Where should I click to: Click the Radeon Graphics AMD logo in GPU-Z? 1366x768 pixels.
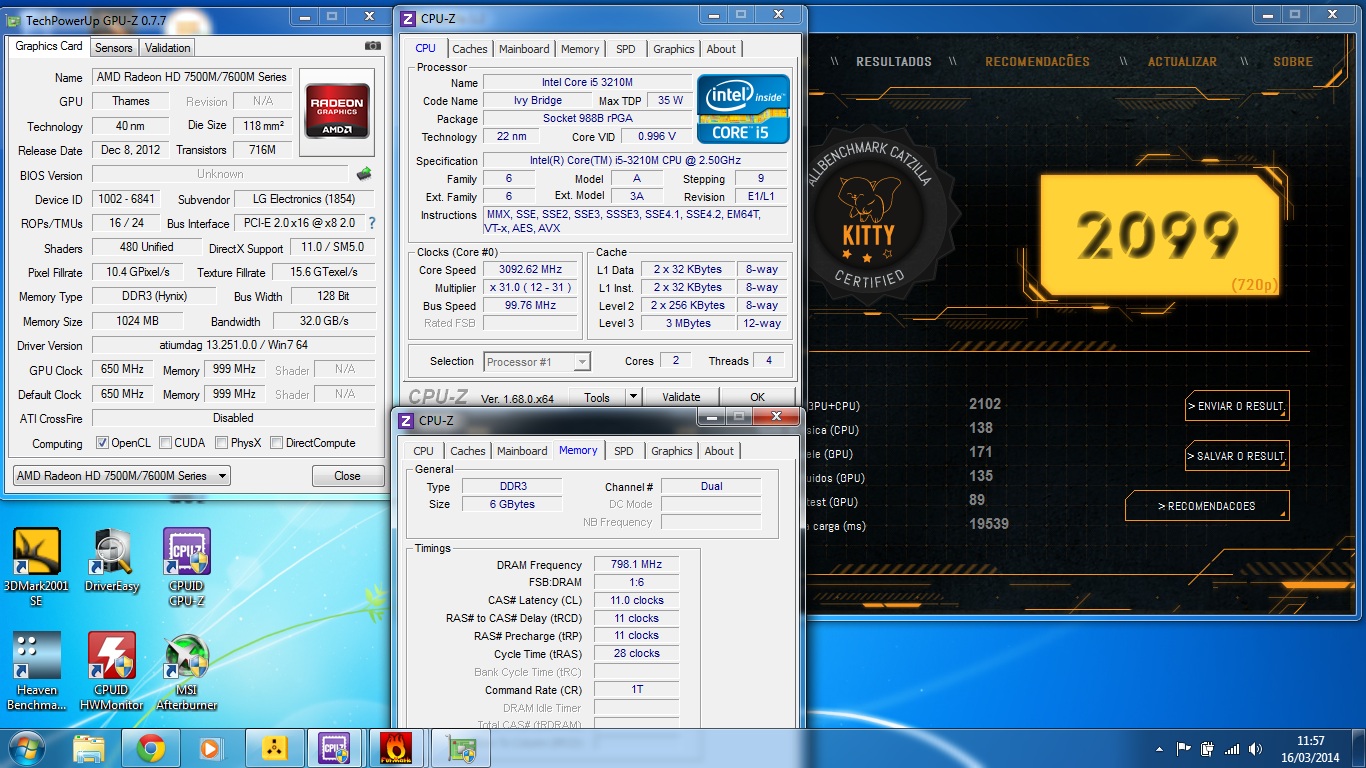click(338, 110)
